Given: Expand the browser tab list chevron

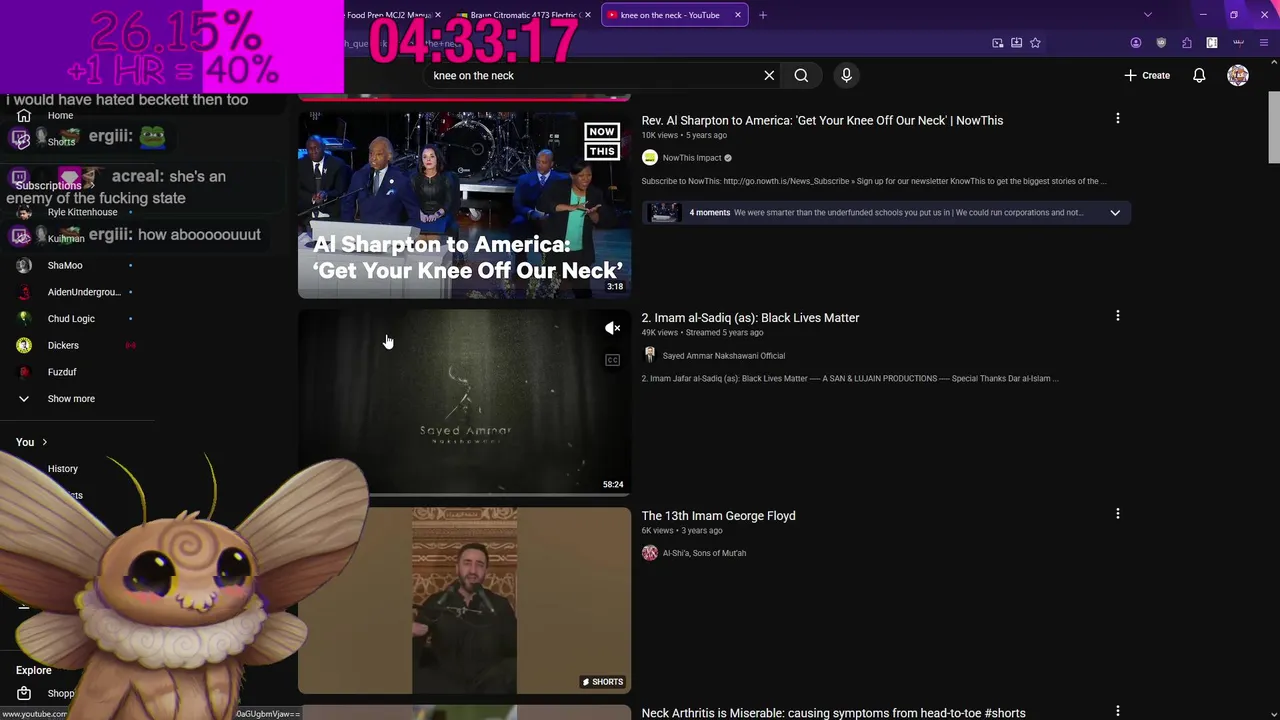Looking at the screenshot, I should 1148,15.
